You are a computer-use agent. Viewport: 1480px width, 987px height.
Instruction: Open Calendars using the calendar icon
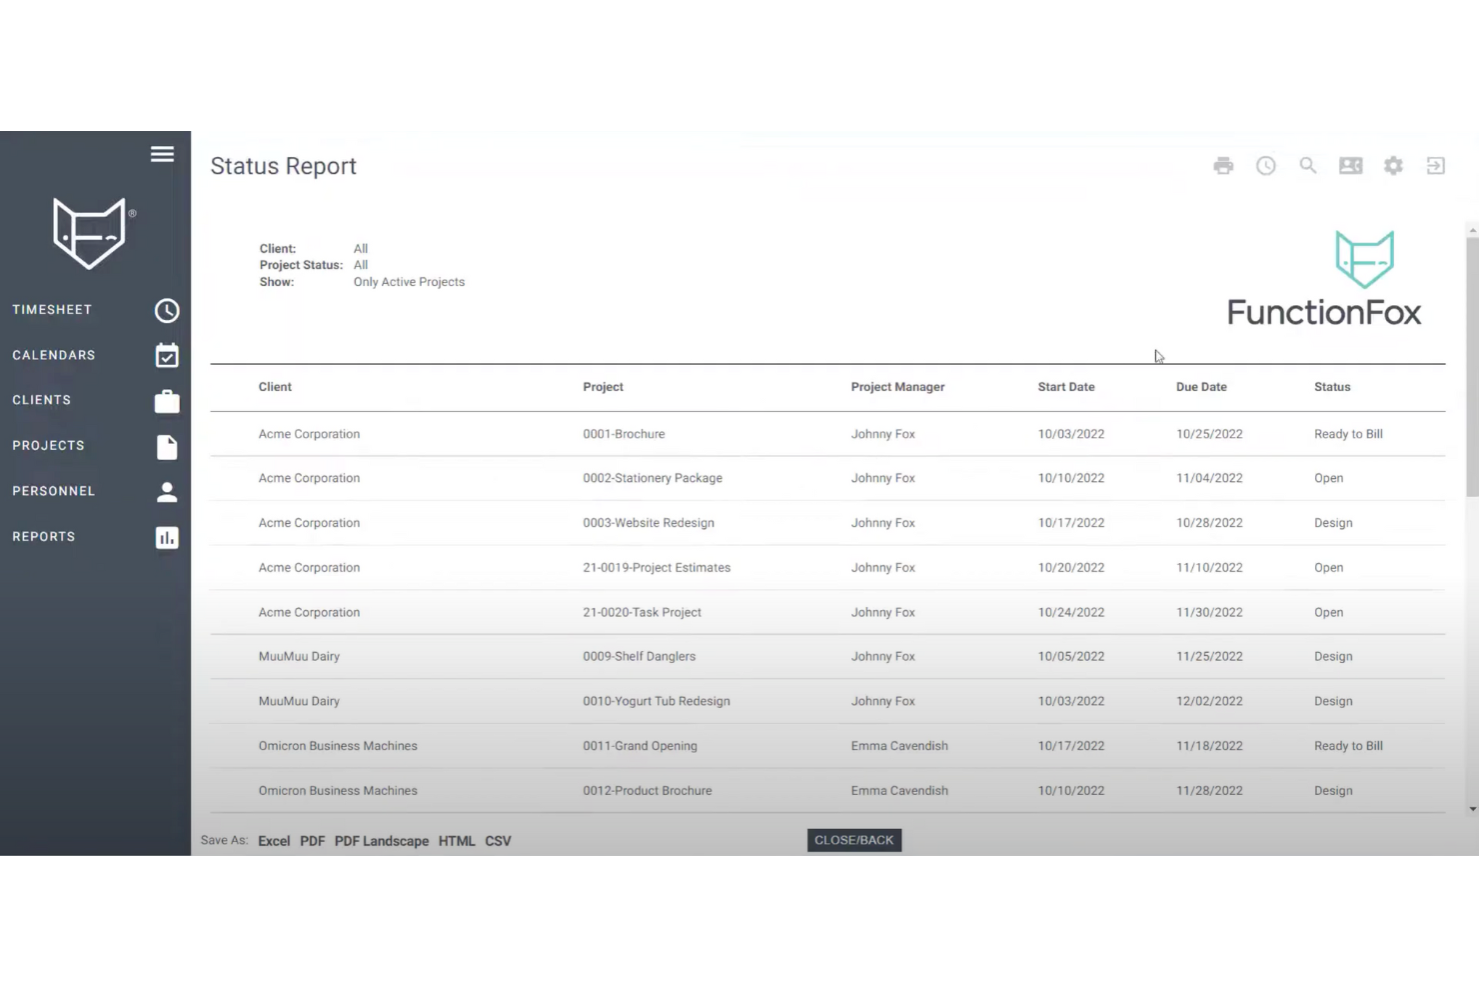166,355
